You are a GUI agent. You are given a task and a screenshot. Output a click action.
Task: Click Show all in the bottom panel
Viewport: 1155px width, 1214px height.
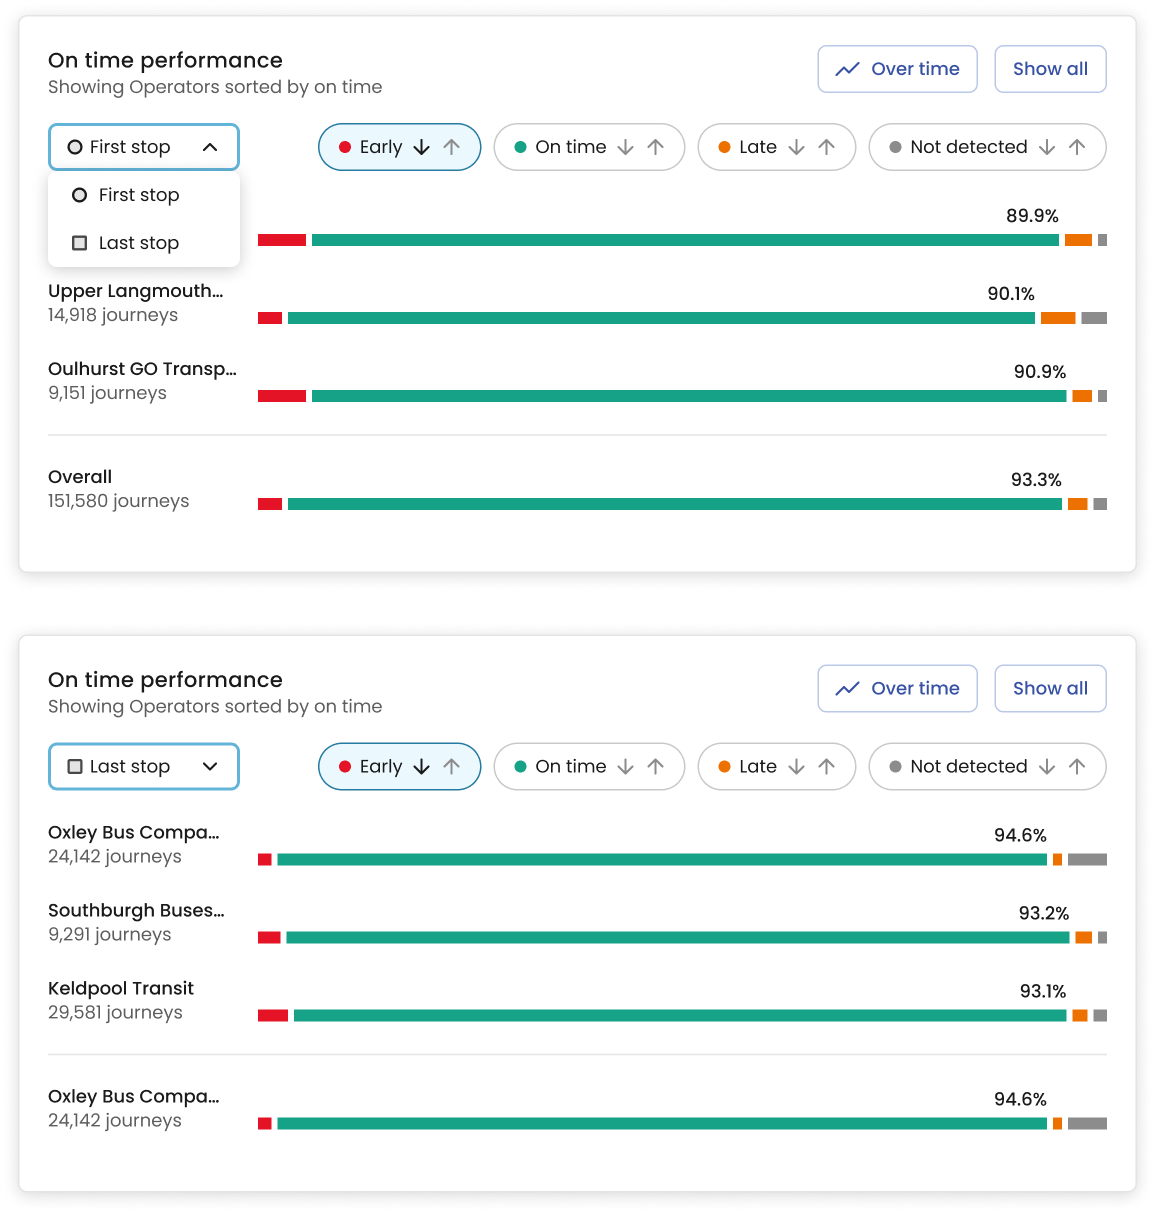[x=1050, y=689]
